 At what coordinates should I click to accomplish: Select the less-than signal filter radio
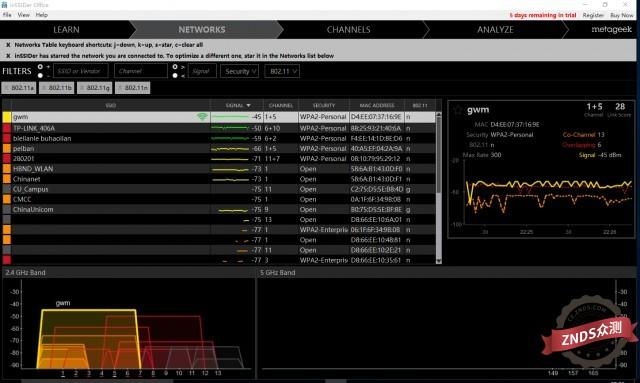coord(175,76)
